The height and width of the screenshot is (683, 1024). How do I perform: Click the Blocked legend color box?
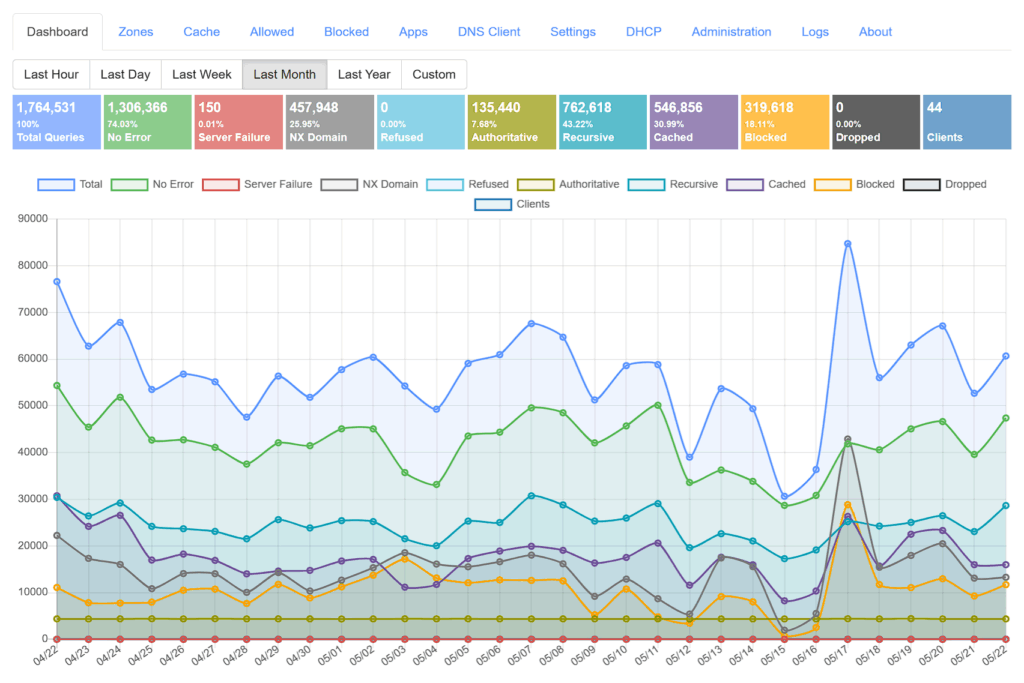pos(833,184)
